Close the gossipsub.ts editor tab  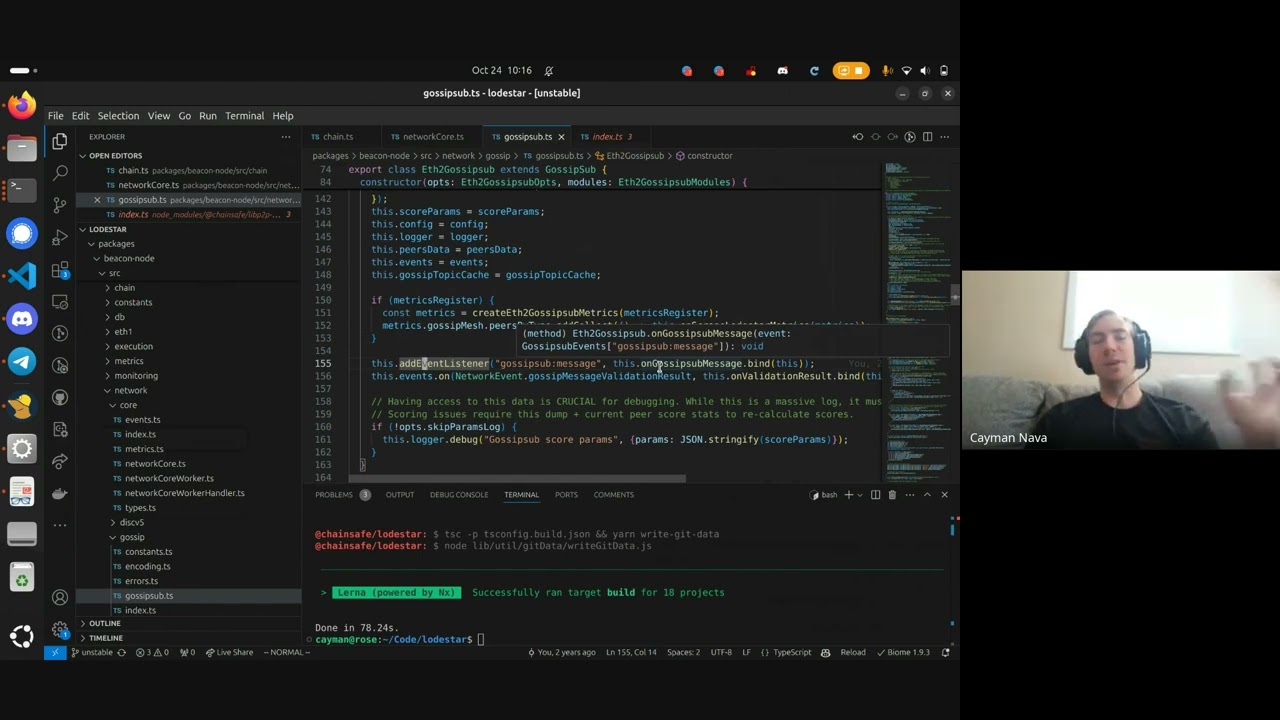click(561, 136)
